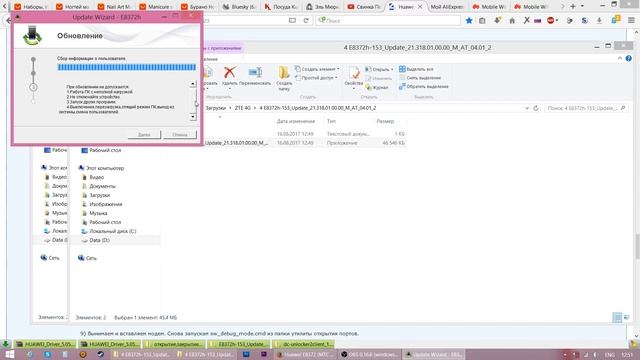Open Steam from the taskbar

pyautogui.click(x=100, y=354)
